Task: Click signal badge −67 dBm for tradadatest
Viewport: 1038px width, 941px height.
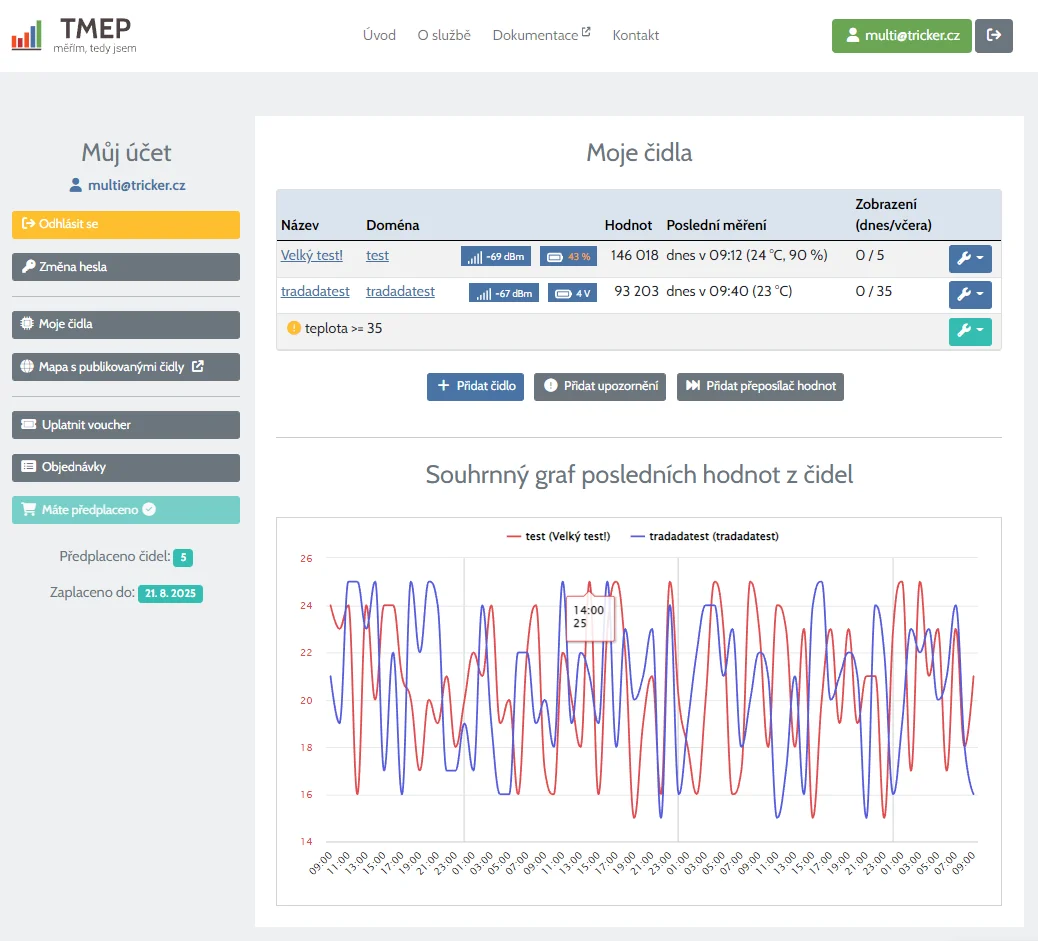Action: click(503, 293)
